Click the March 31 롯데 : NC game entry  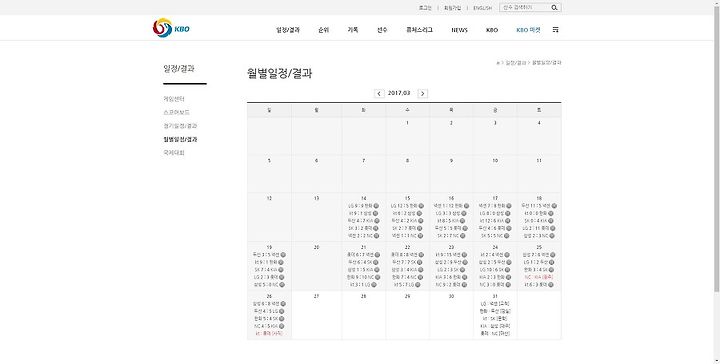tap(495, 334)
